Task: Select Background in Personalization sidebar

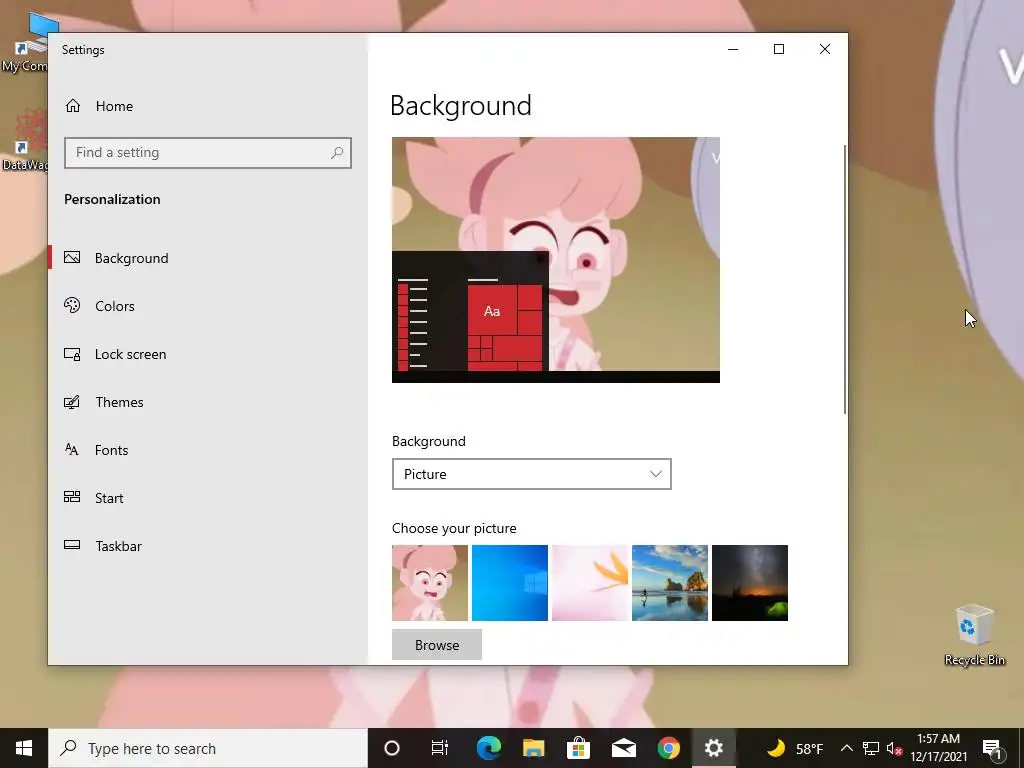Action: 208,258
